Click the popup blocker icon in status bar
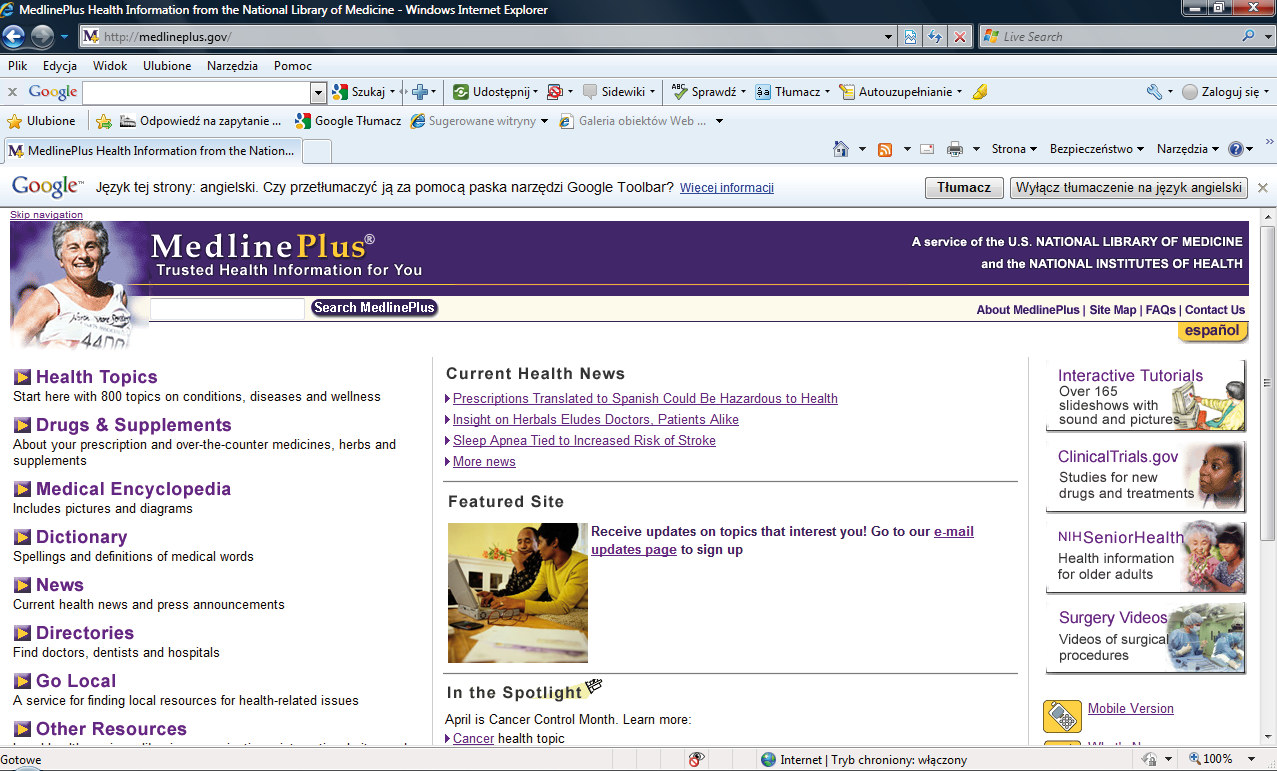This screenshot has height=771, width=1277. coord(697,760)
